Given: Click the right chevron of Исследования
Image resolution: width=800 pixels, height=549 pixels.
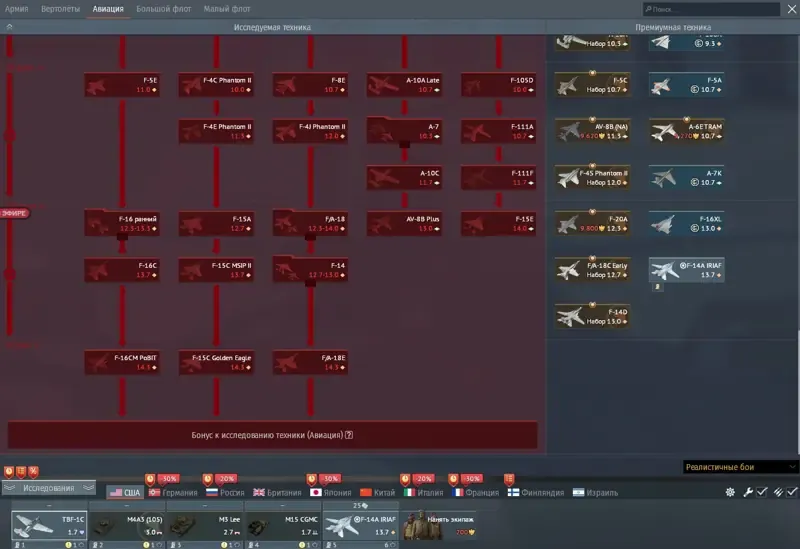Looking at the screenshot, I should point(89,488).
